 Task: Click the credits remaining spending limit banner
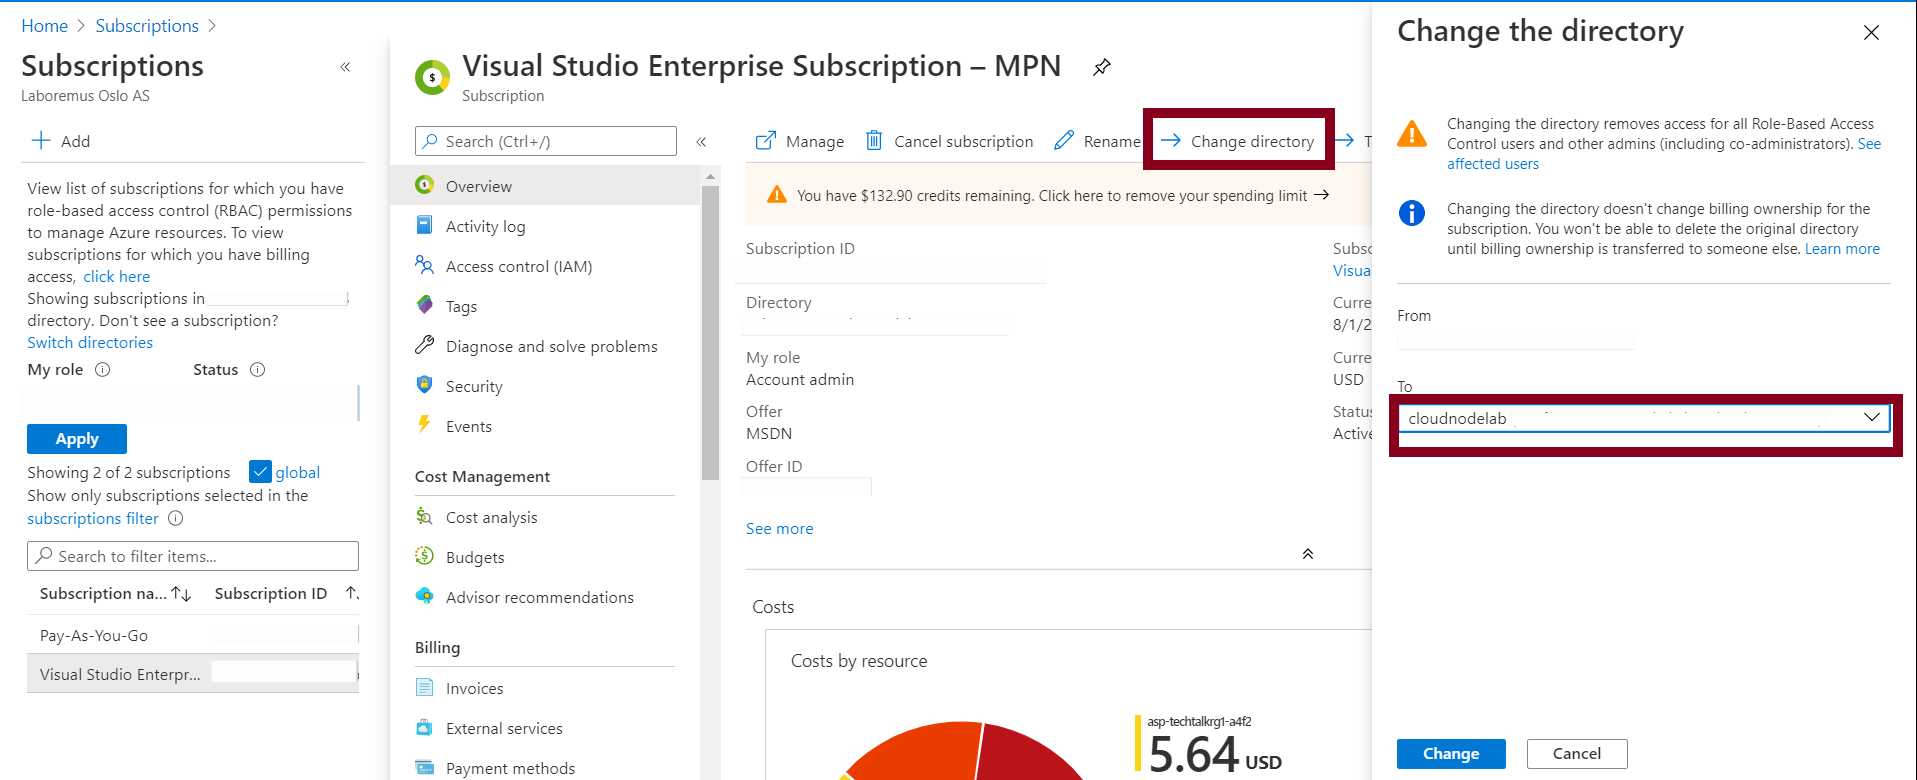1058,195
